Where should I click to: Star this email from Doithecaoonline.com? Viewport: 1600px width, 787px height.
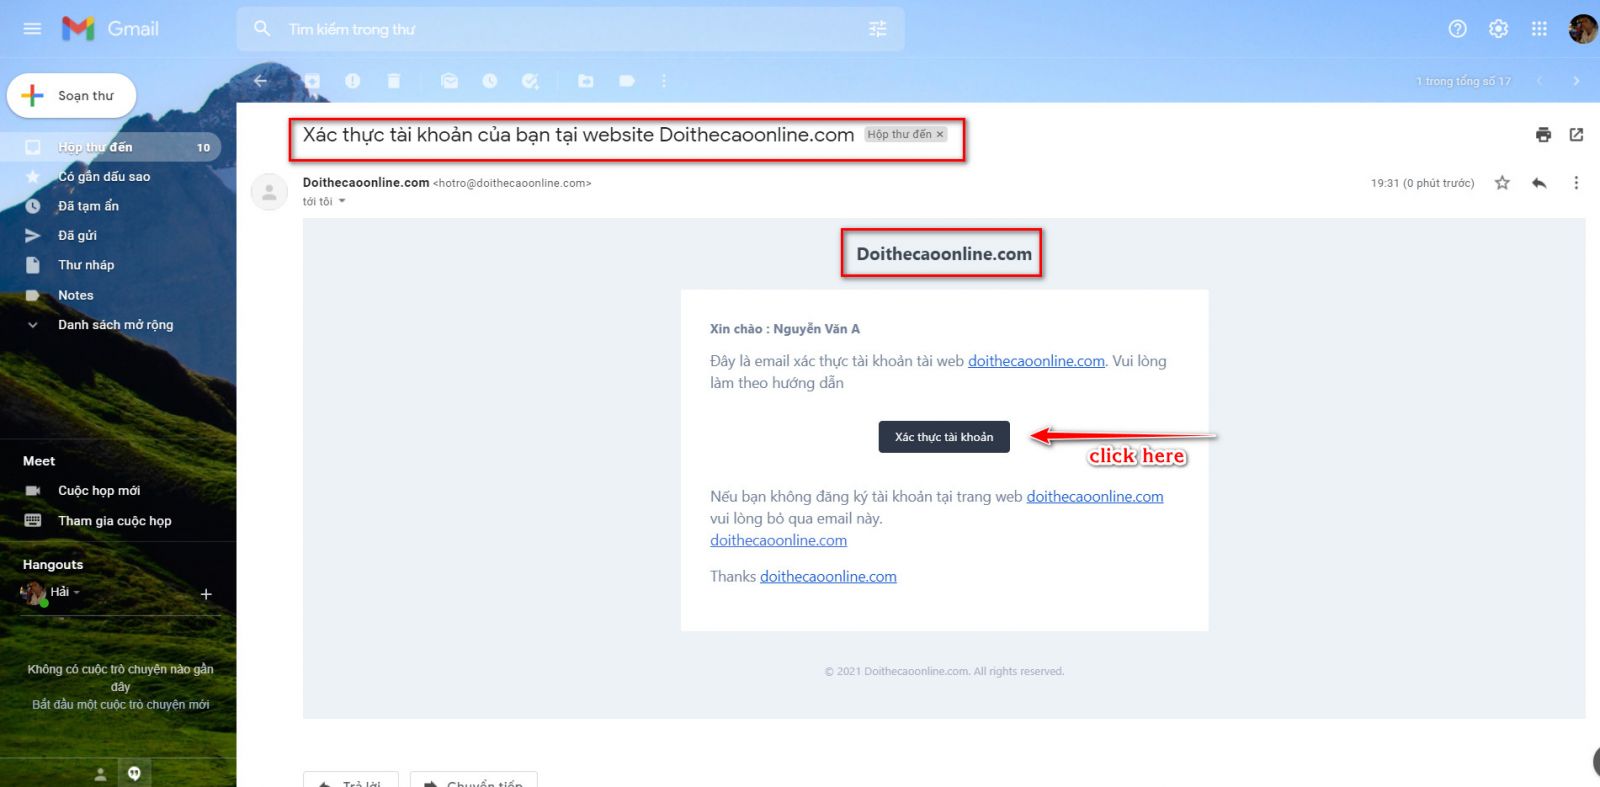click(1502, 182)
